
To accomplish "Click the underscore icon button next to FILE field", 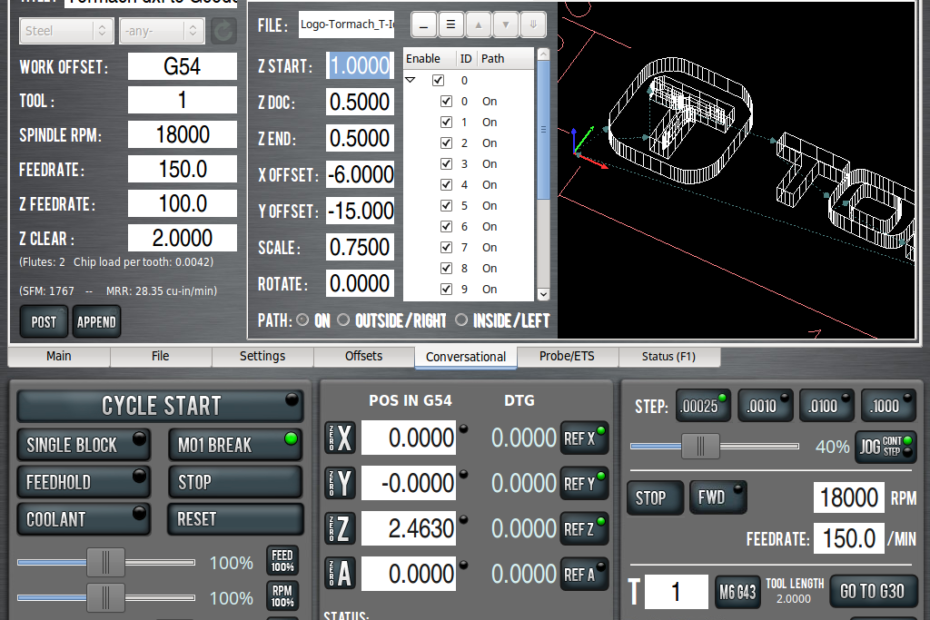I will coord(423,25).
